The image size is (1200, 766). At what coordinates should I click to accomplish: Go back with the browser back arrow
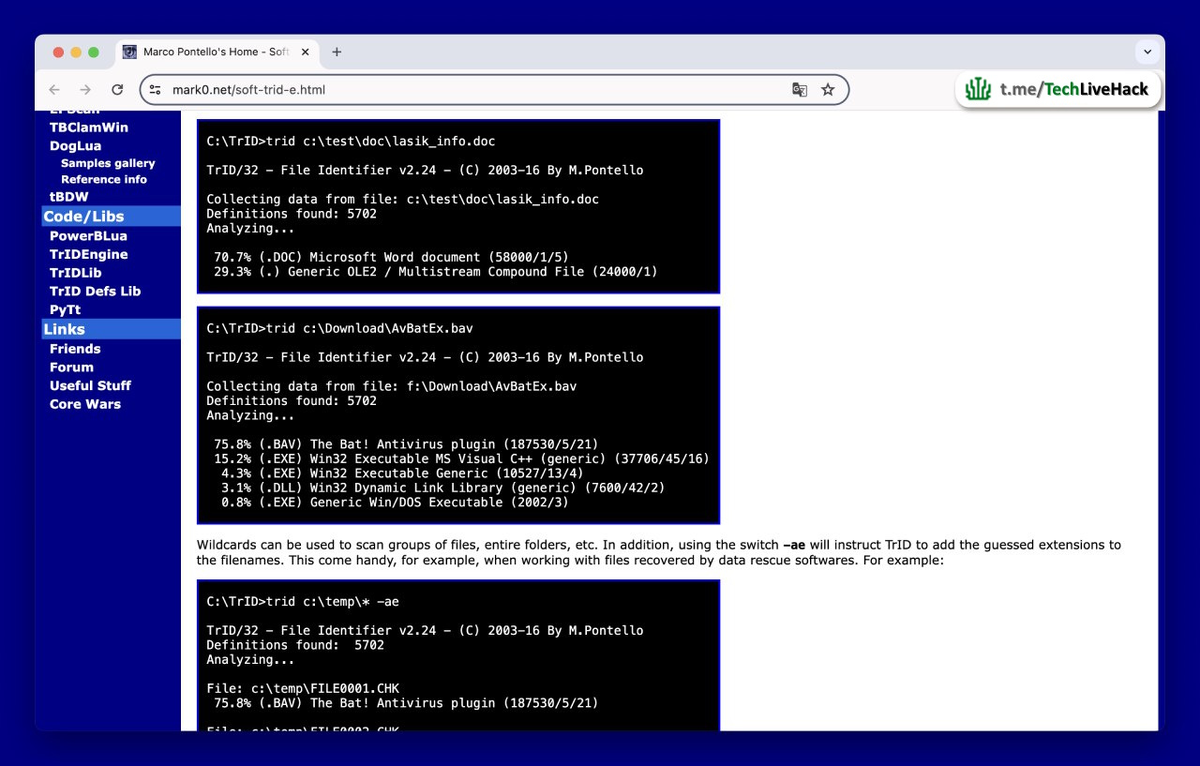click(54, 89)
